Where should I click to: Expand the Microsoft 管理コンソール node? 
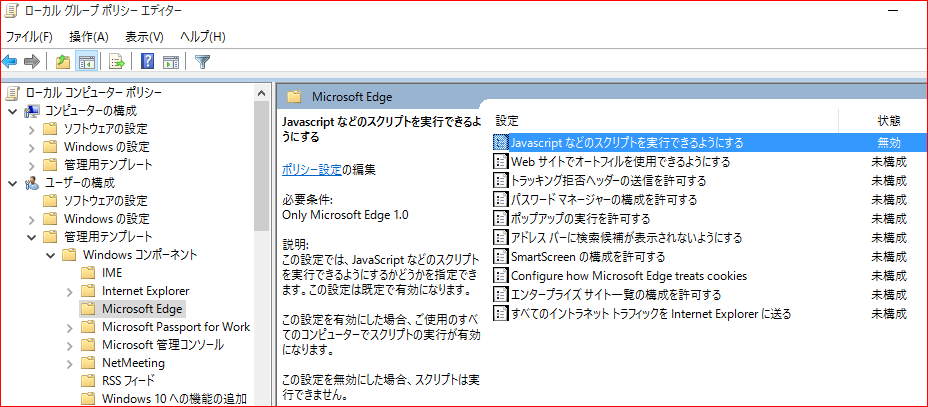tap(70, 345)
